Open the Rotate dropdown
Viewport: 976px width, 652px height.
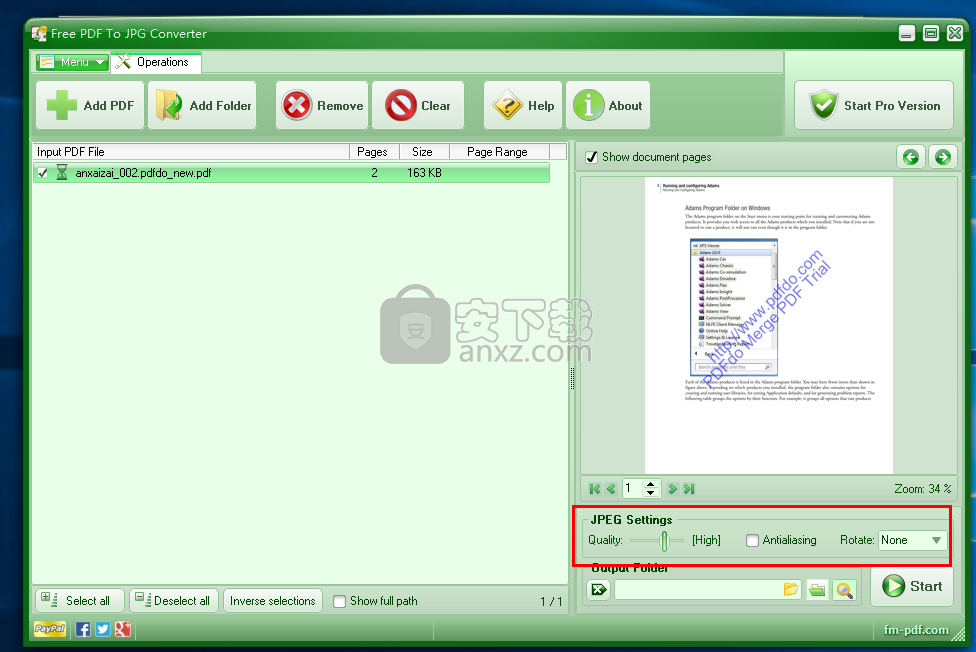pos(912,541)
